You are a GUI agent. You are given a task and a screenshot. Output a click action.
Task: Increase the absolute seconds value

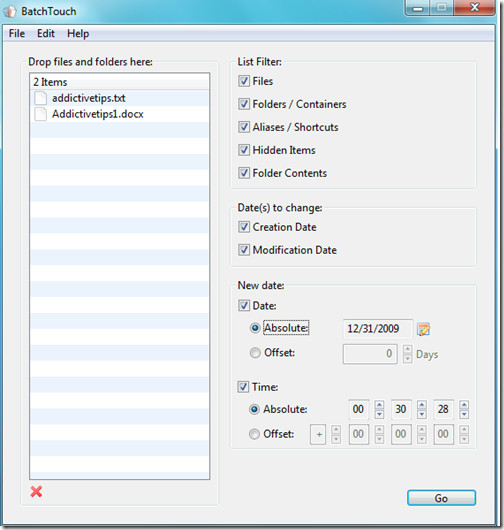(x=464, y=405)
